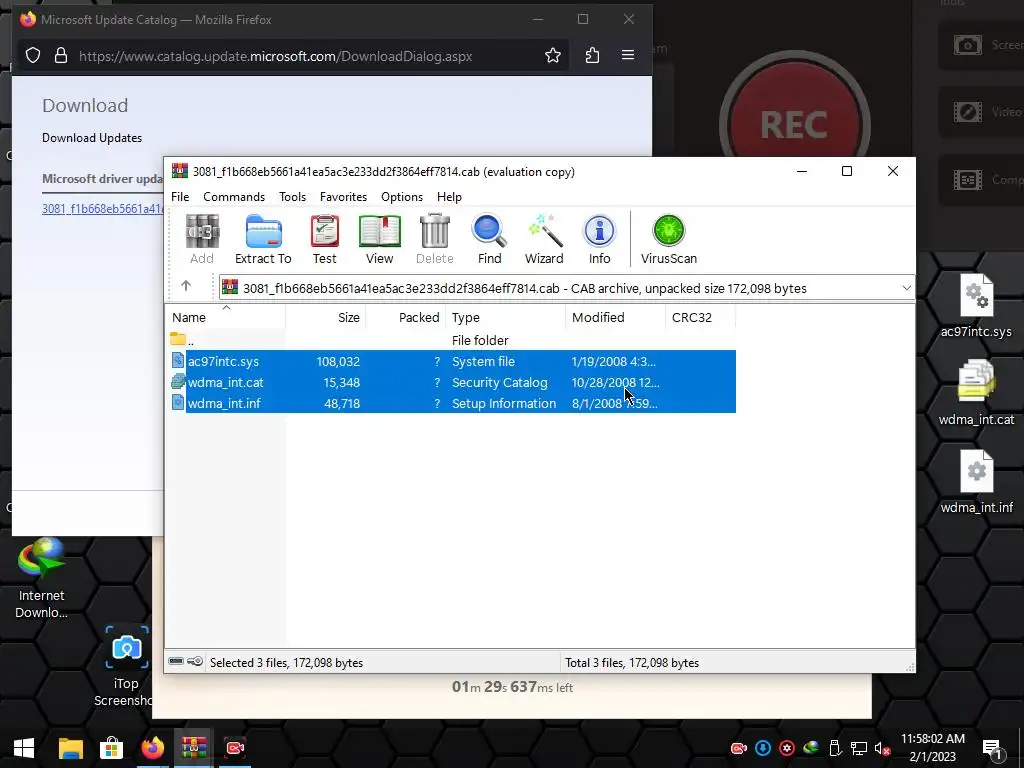The image size is (1024, 768).
Task: Click the Screenshot camera tool in recorder
Action: tap(968, 45)
